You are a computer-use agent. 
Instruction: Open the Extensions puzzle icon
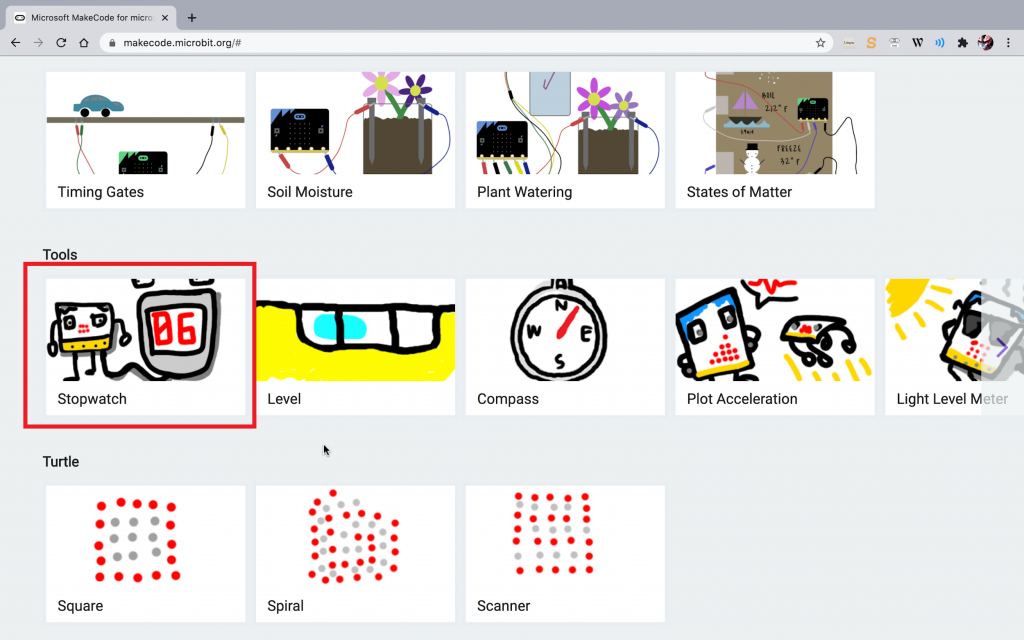tap(962, 42)
